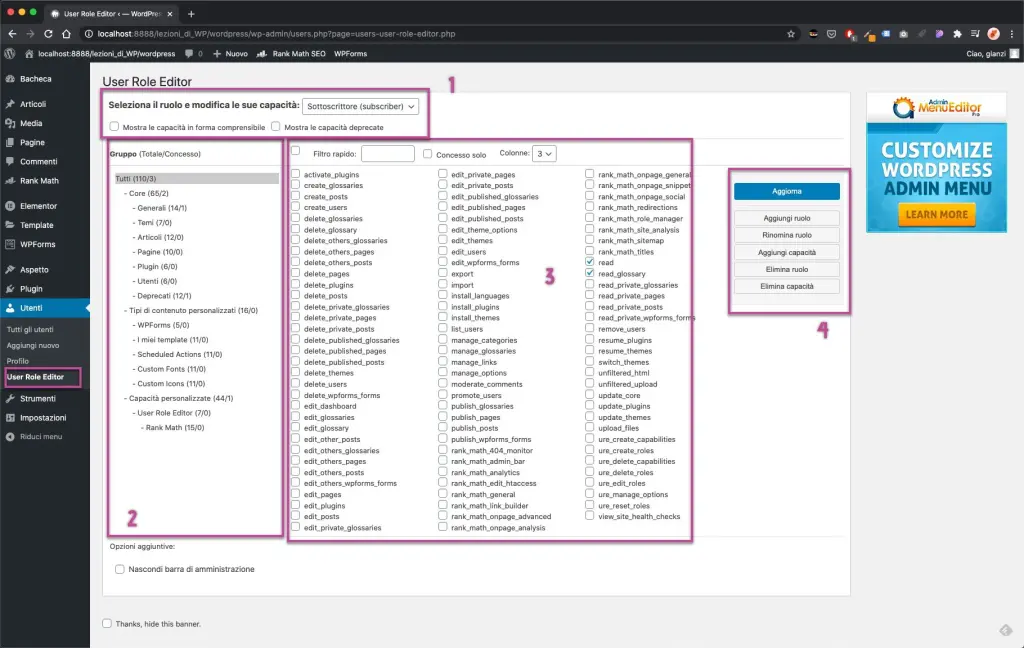Open the Media library icon
This screenshot has width=1024, height=648.
click(x=10, y=123)
